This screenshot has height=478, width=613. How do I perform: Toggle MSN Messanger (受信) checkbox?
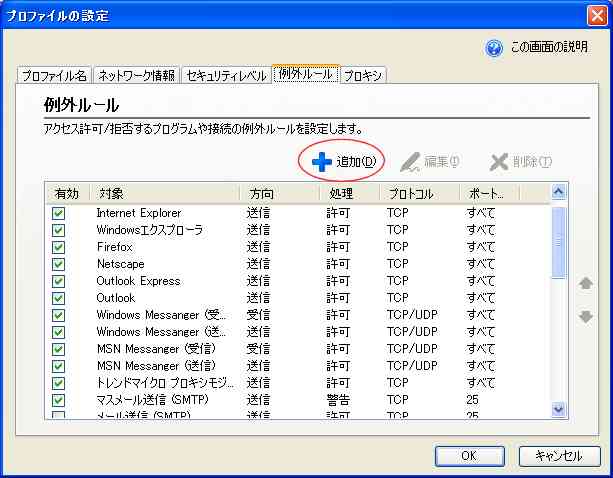pos(58,349)
